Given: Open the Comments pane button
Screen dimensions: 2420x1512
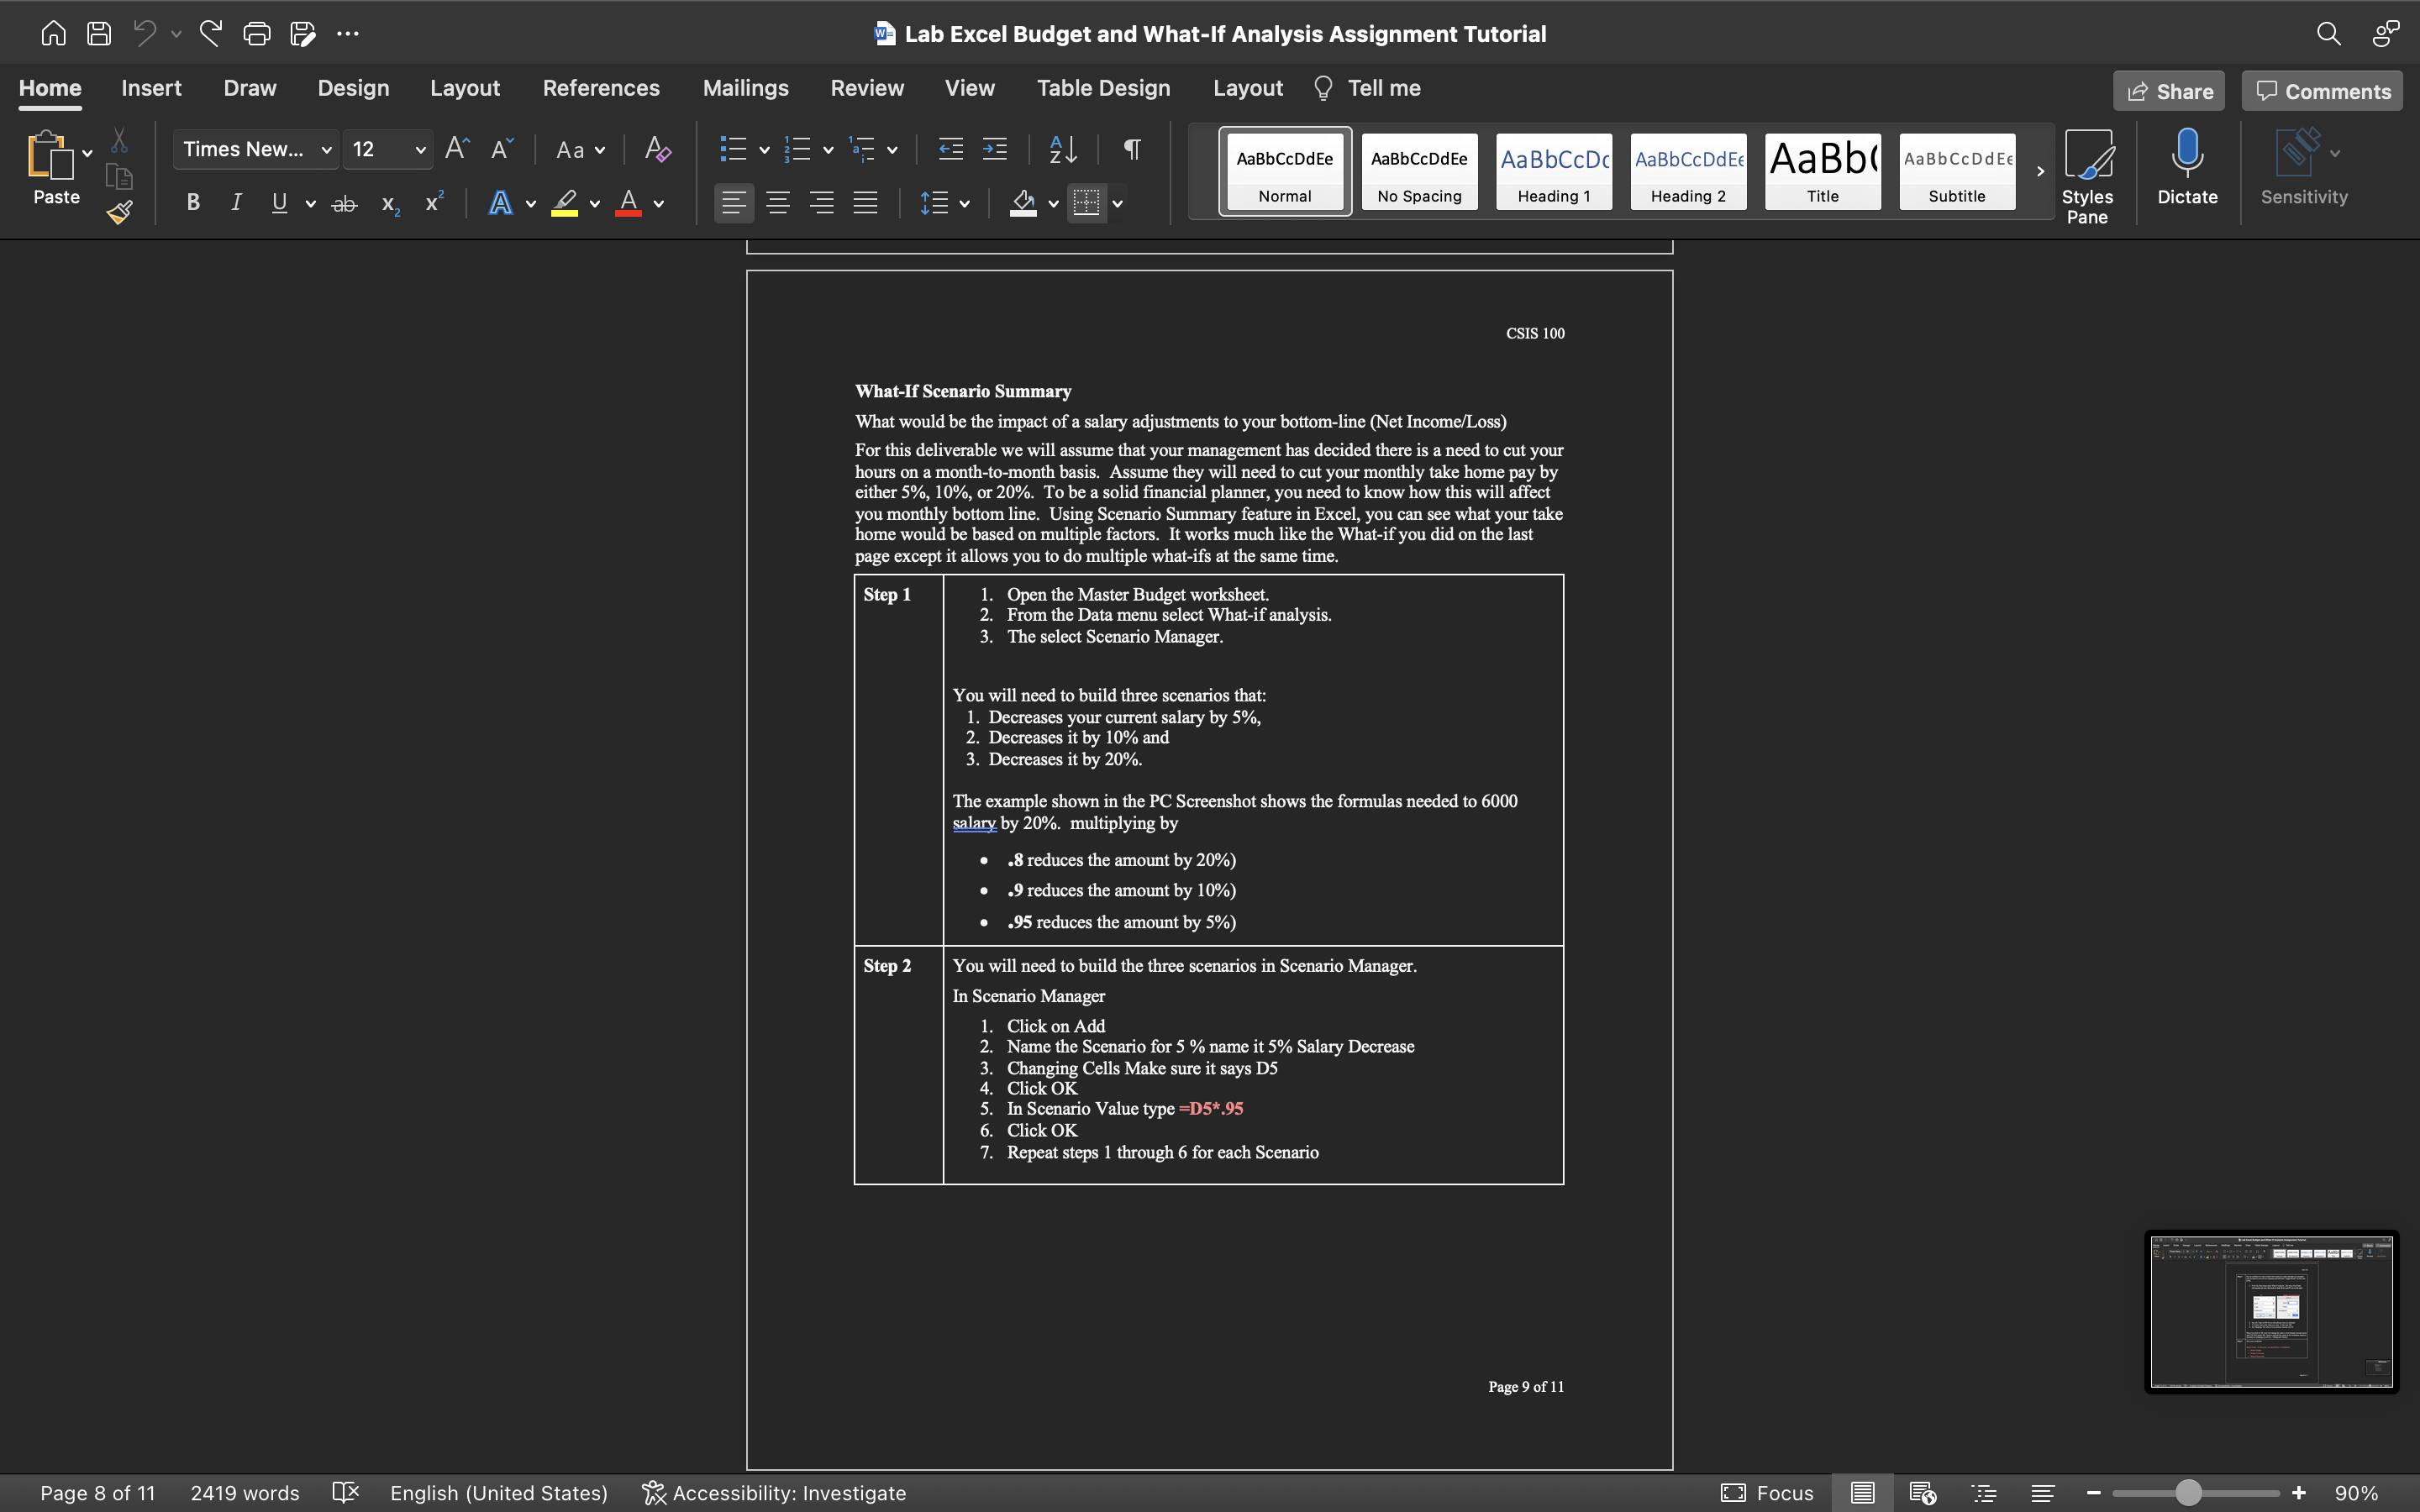Looking at the screenshot, I should click(2322, 91).
